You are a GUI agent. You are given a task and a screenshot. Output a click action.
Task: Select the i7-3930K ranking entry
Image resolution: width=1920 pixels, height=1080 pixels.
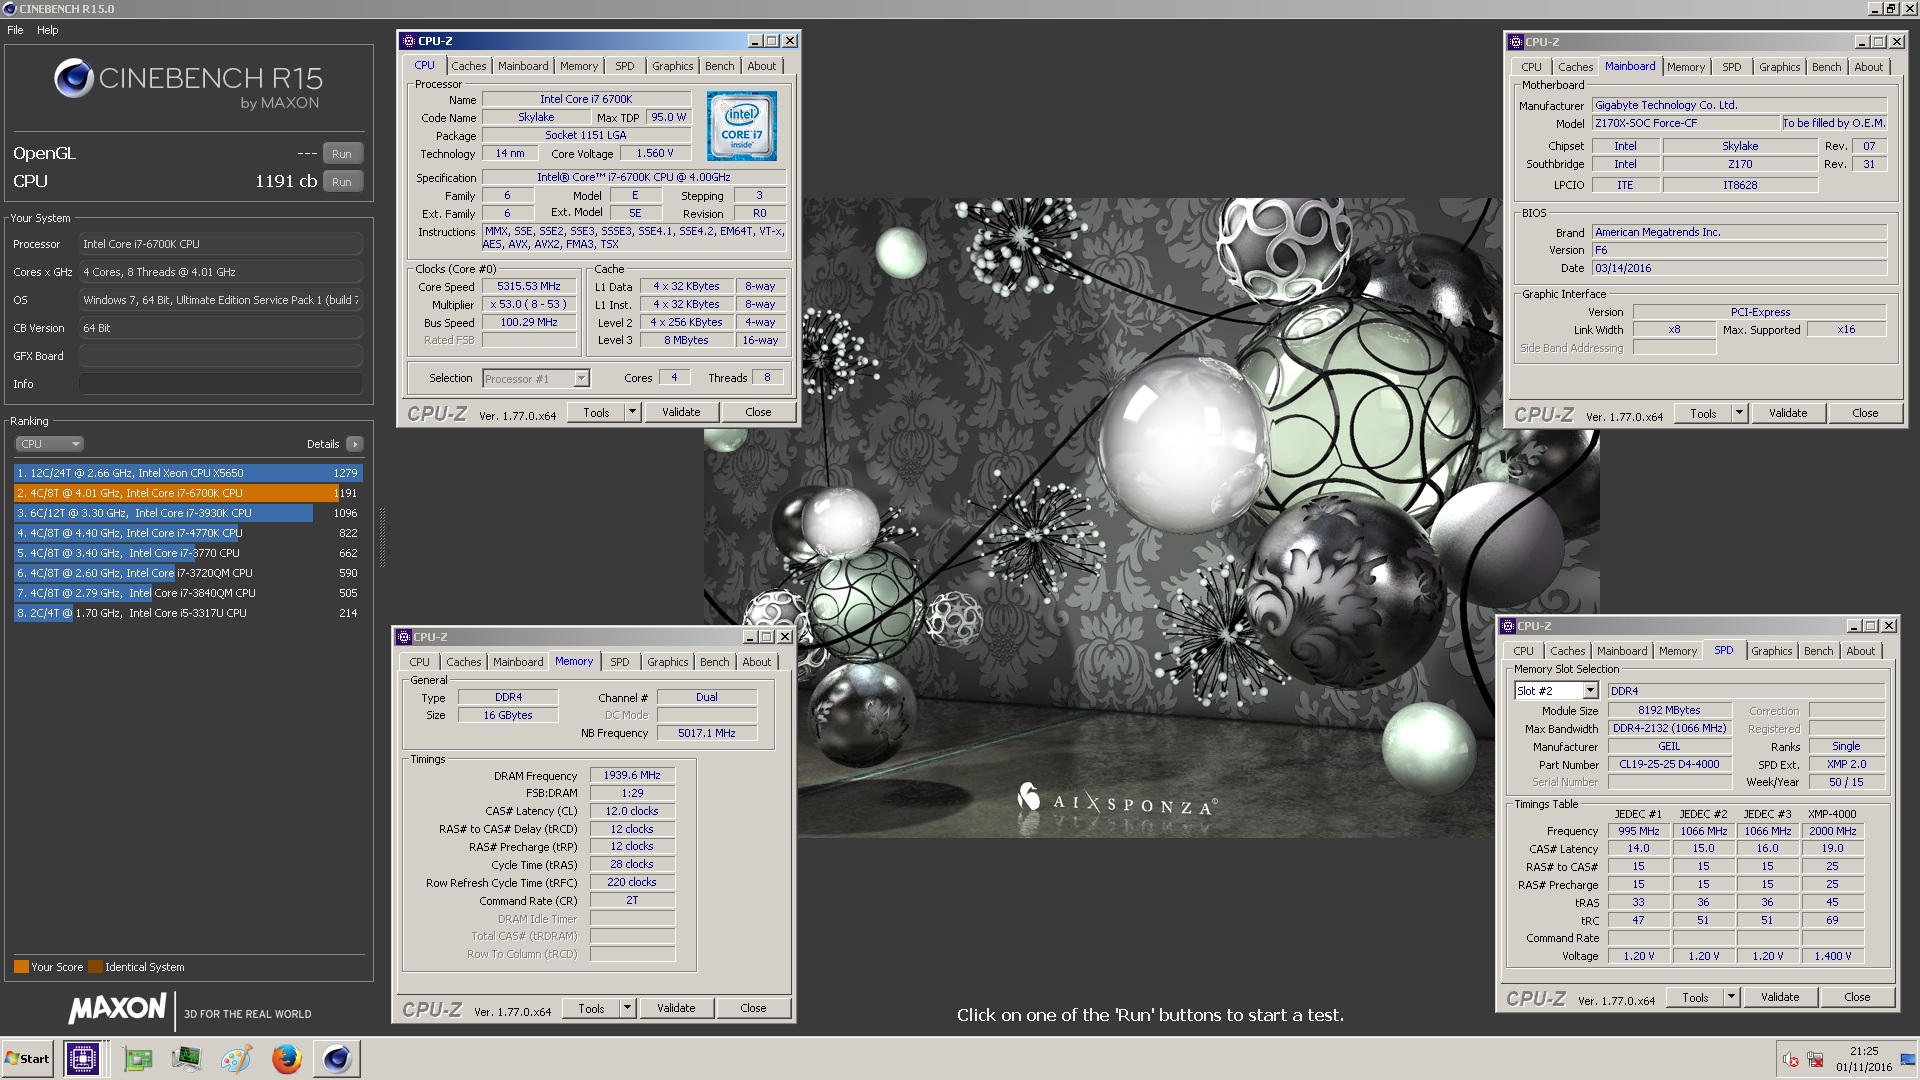tap(188, 513)
